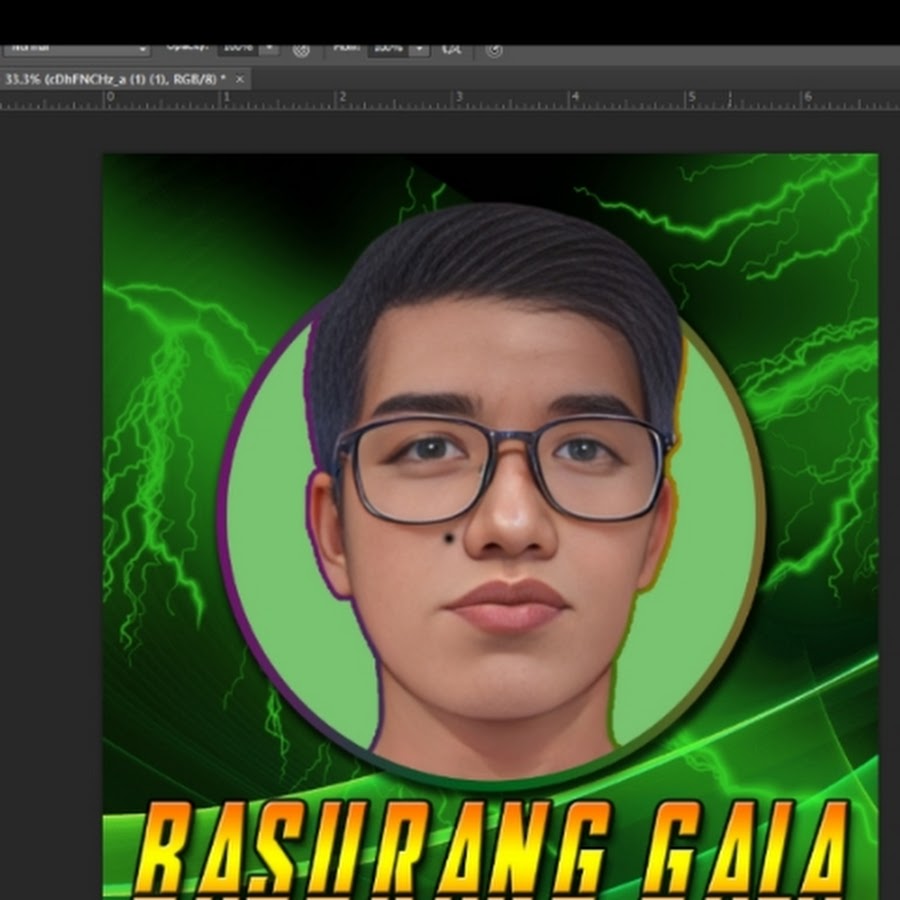Toggle pressure for size icon
The height and width of the screenshot is (900, 900).
click(494, 51)
